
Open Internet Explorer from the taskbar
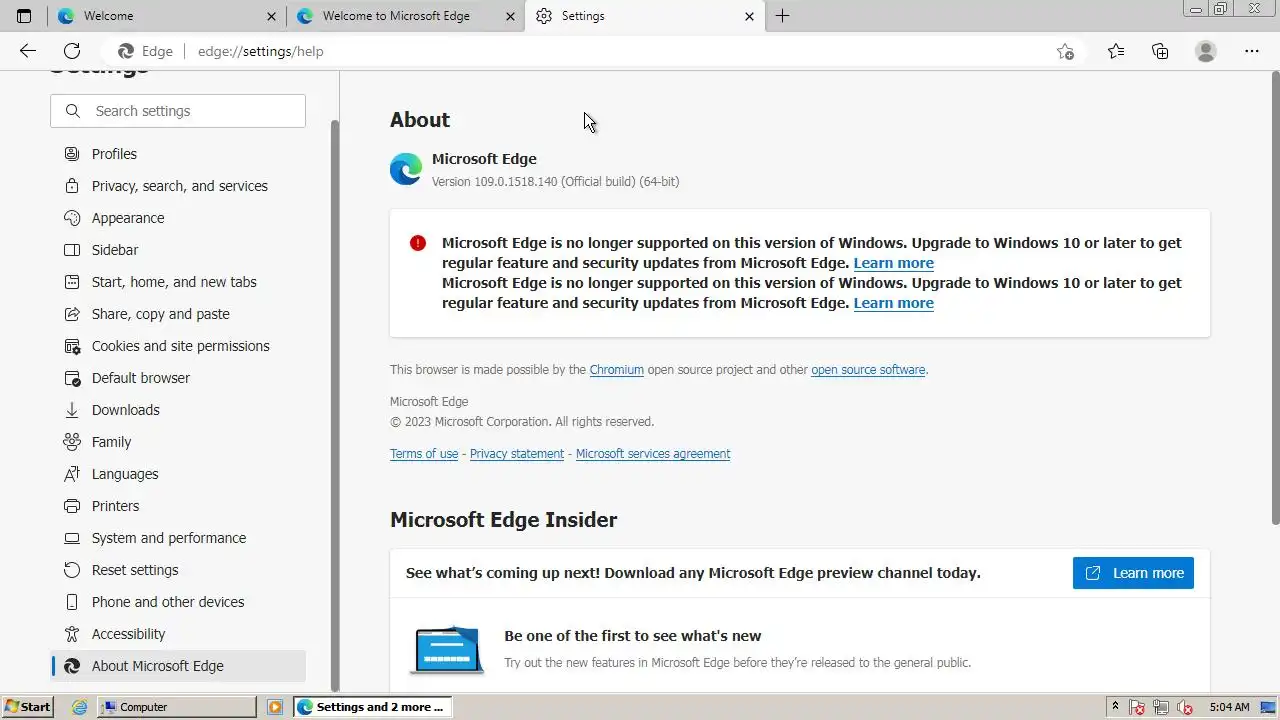click(80, 707)
